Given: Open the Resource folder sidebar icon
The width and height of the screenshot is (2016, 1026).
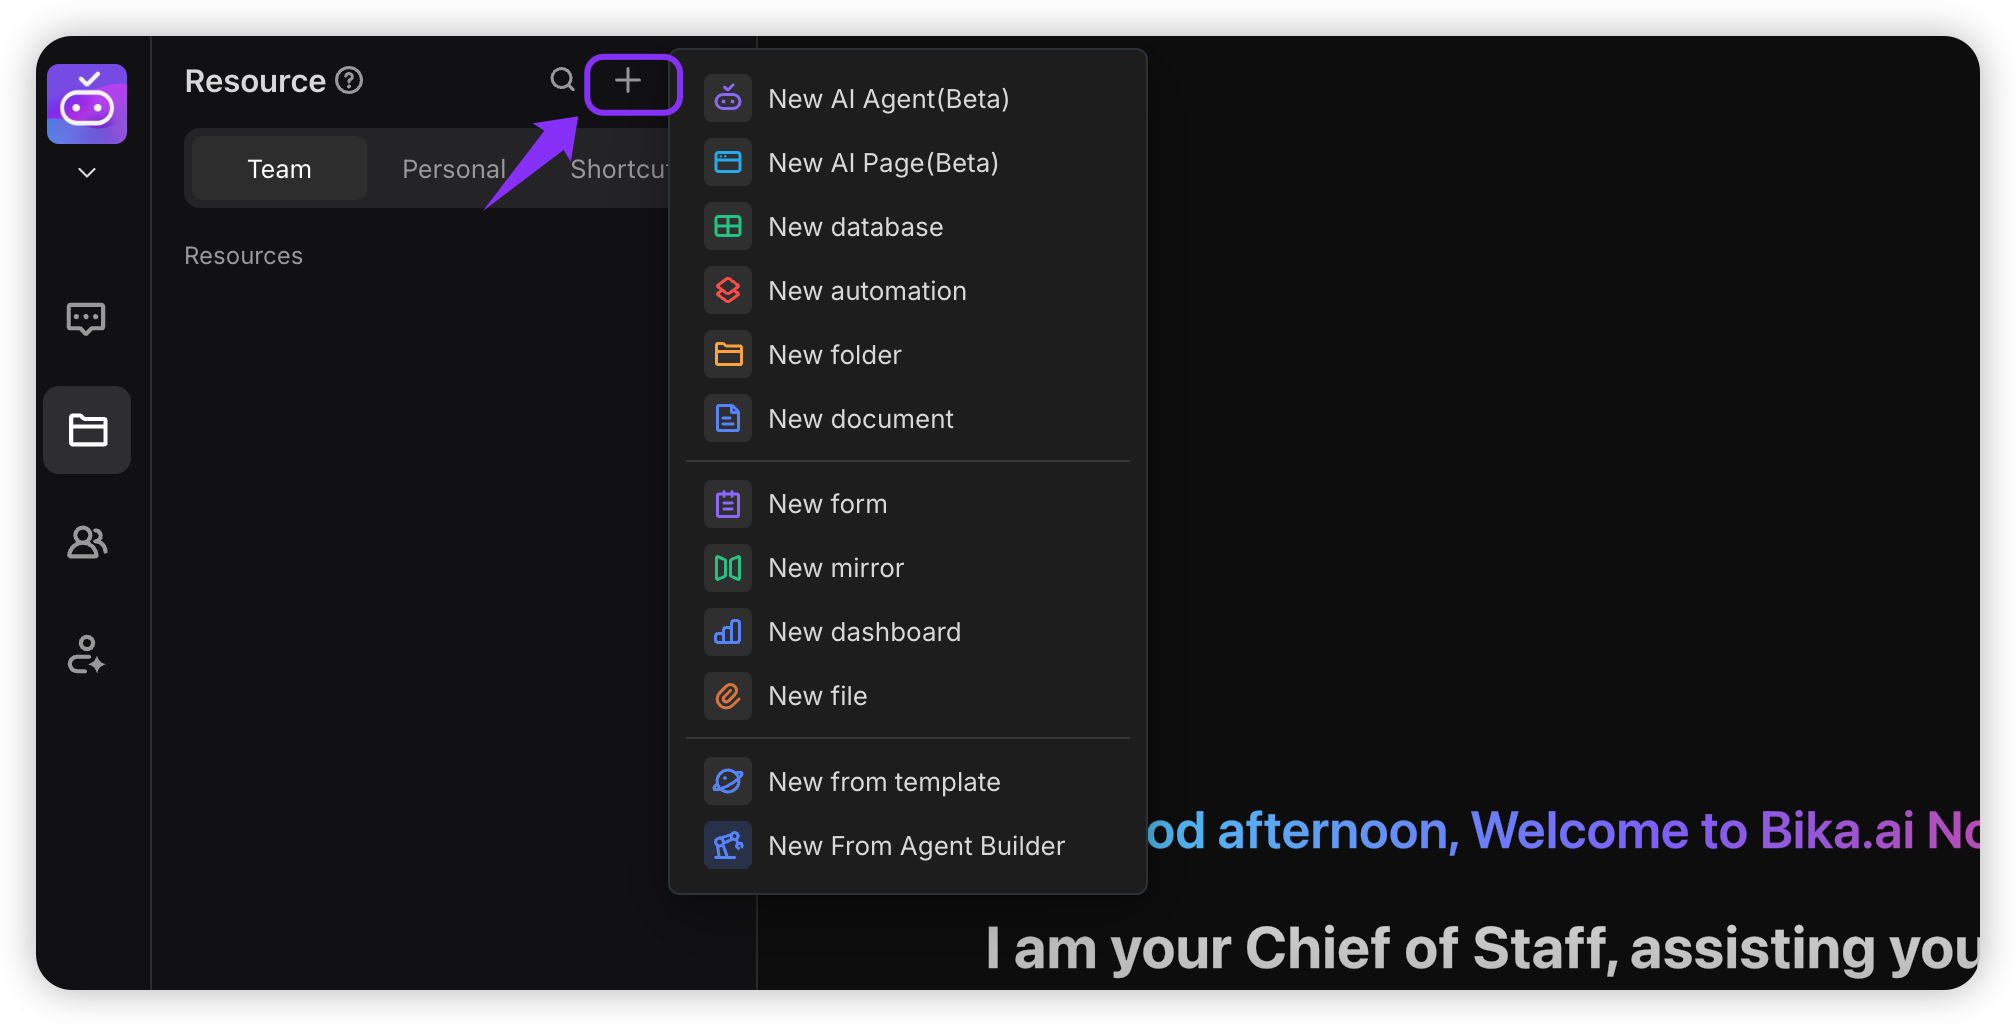Looking at the screenshot, I should (87, 430).
